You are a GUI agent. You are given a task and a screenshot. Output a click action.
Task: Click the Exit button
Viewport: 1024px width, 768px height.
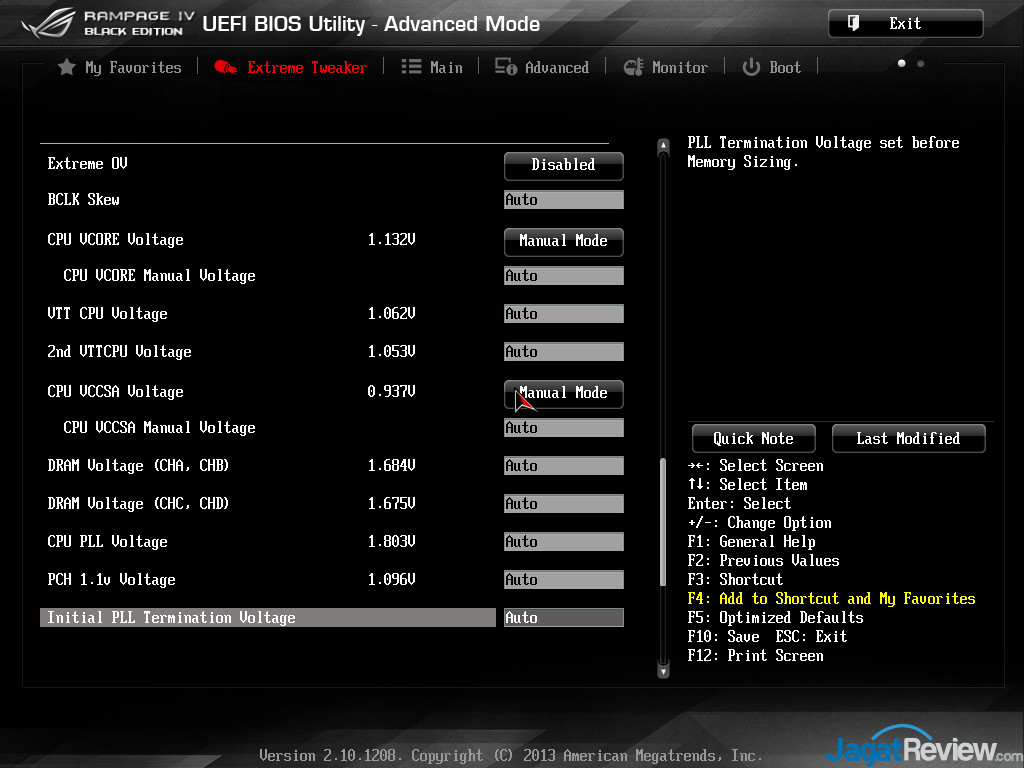(905, 24)
